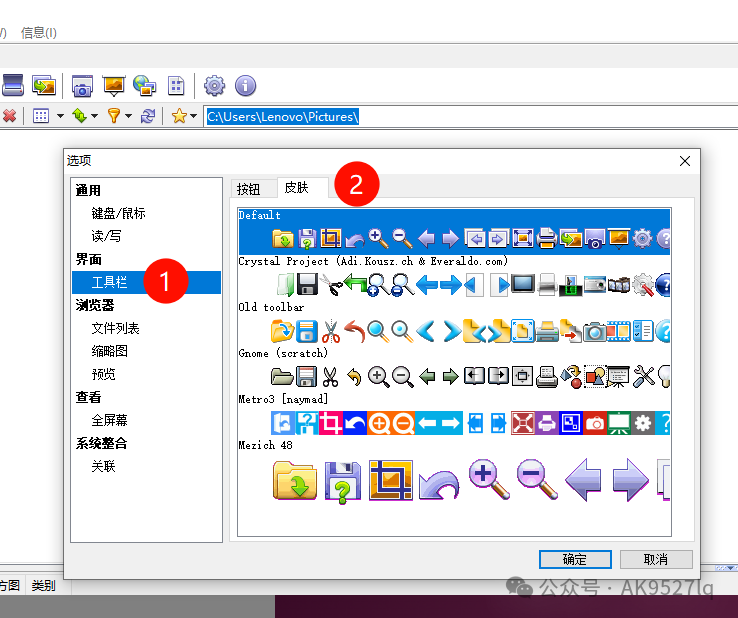738x618 pixels.
Task: Click the screen capture camera icon in toolbar
Action: click(x=82, y=86)
